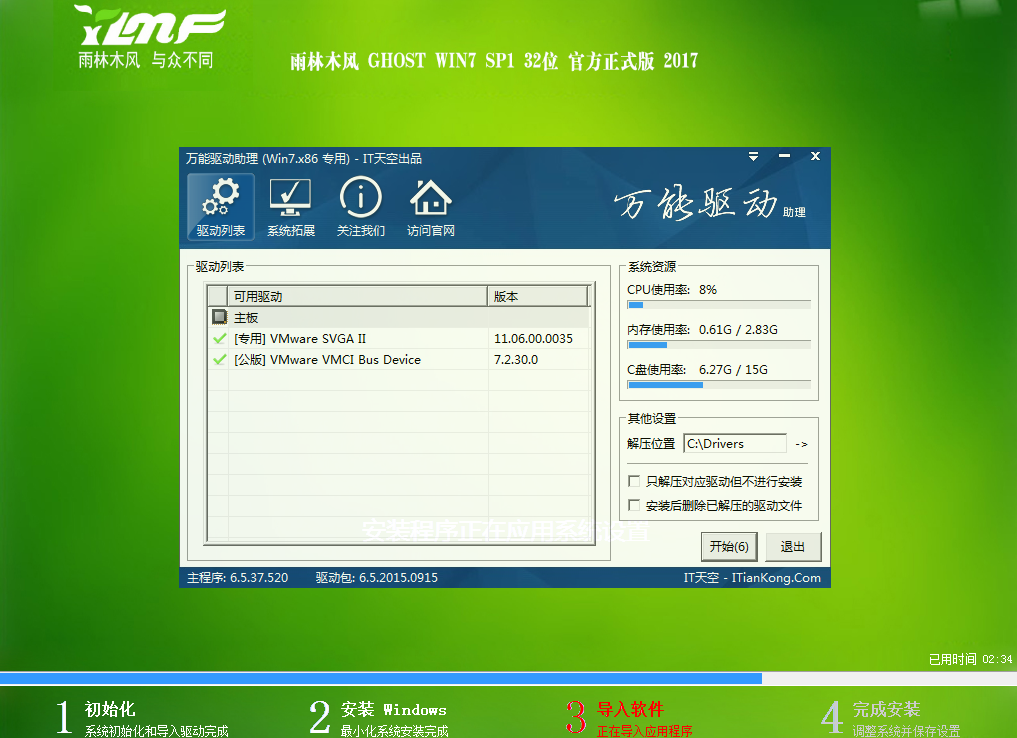Uncheck the VMware SVGA II driver checkmark
The width and height of the screenshot is (1017, 738).
[x=219, y=339]
